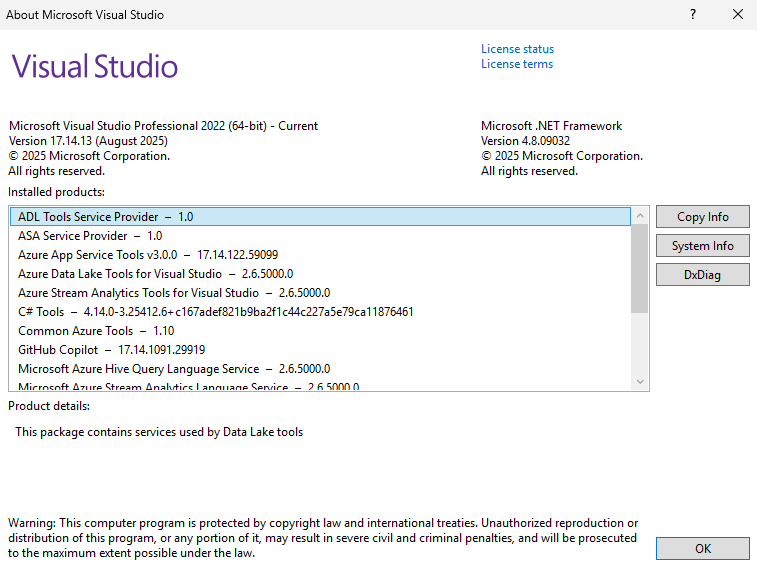Click the Version 4.8.09032 text
757x565 pixels.
(525, 141)
